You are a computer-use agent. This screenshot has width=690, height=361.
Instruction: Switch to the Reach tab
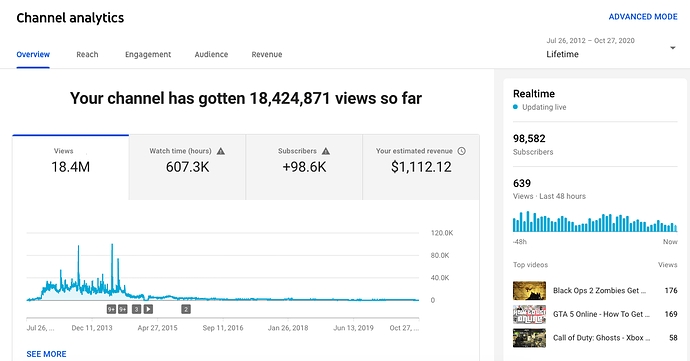(x=87, y=55)
